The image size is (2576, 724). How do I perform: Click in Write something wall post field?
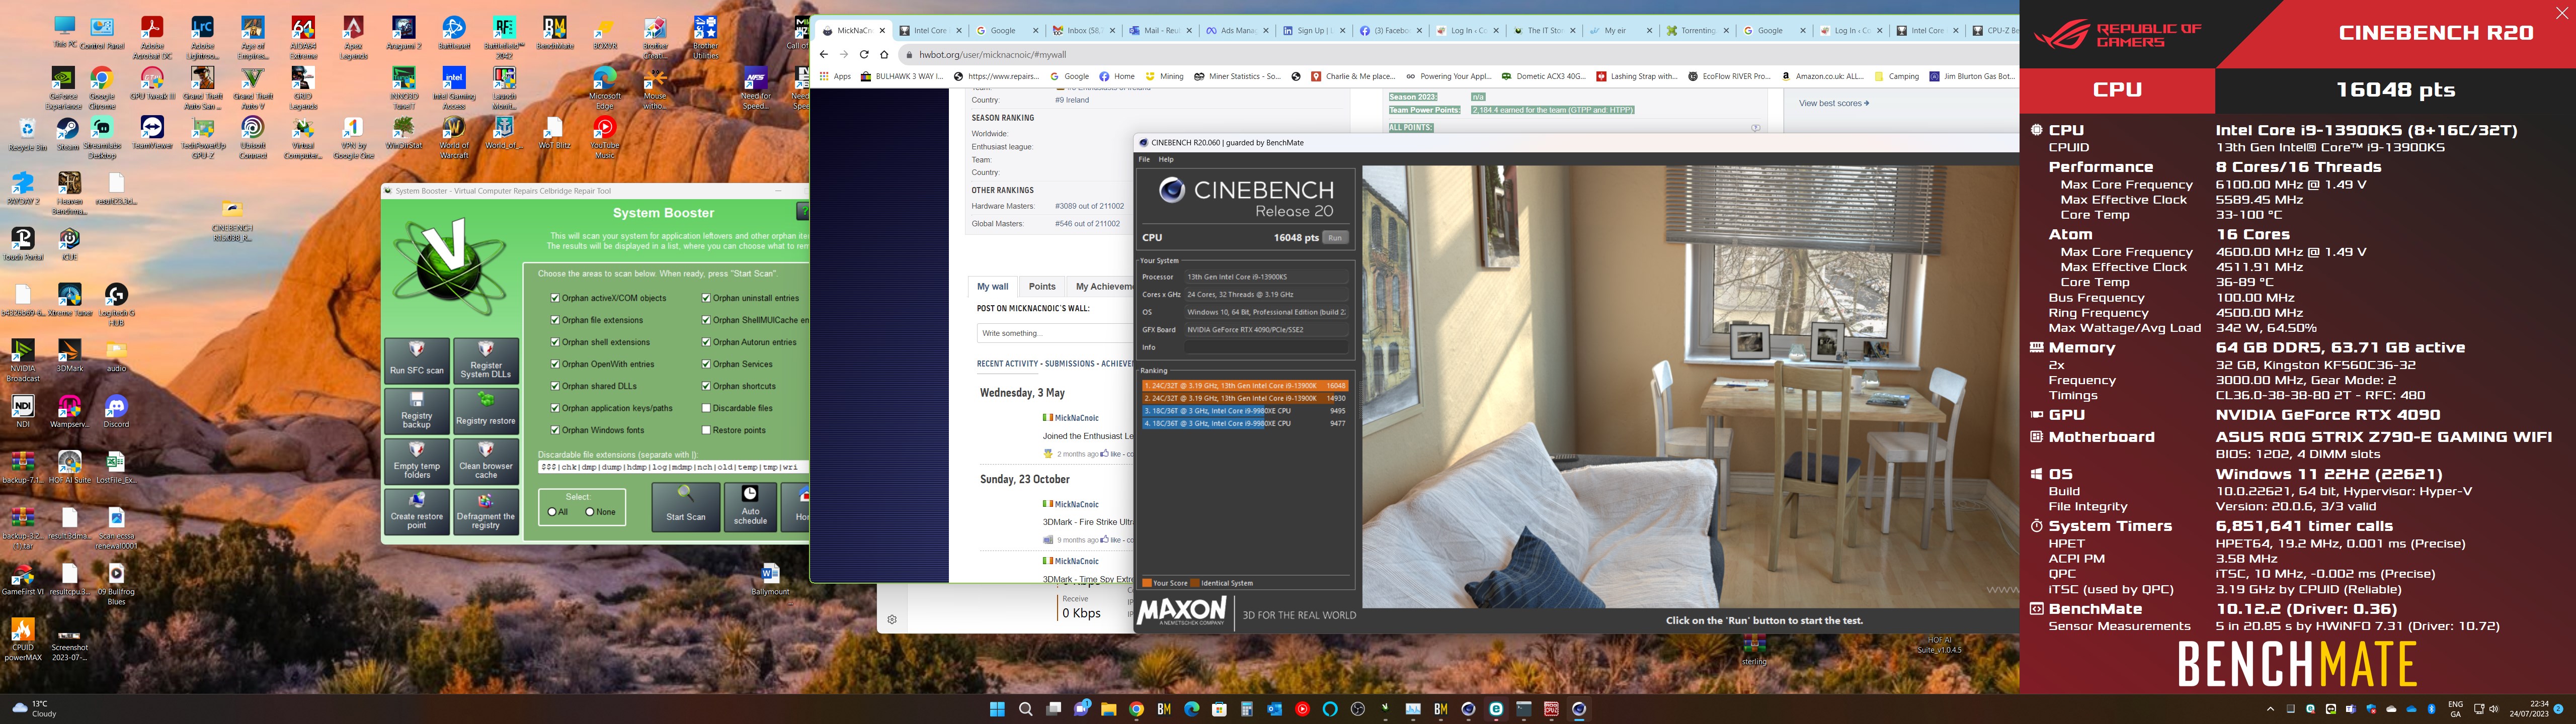click(x=1055, y=333)
